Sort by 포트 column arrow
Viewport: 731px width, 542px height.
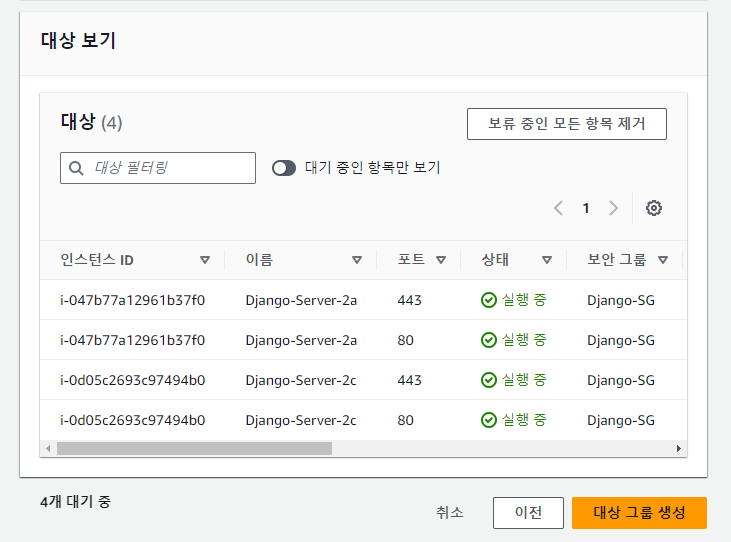tap(441, 260)
